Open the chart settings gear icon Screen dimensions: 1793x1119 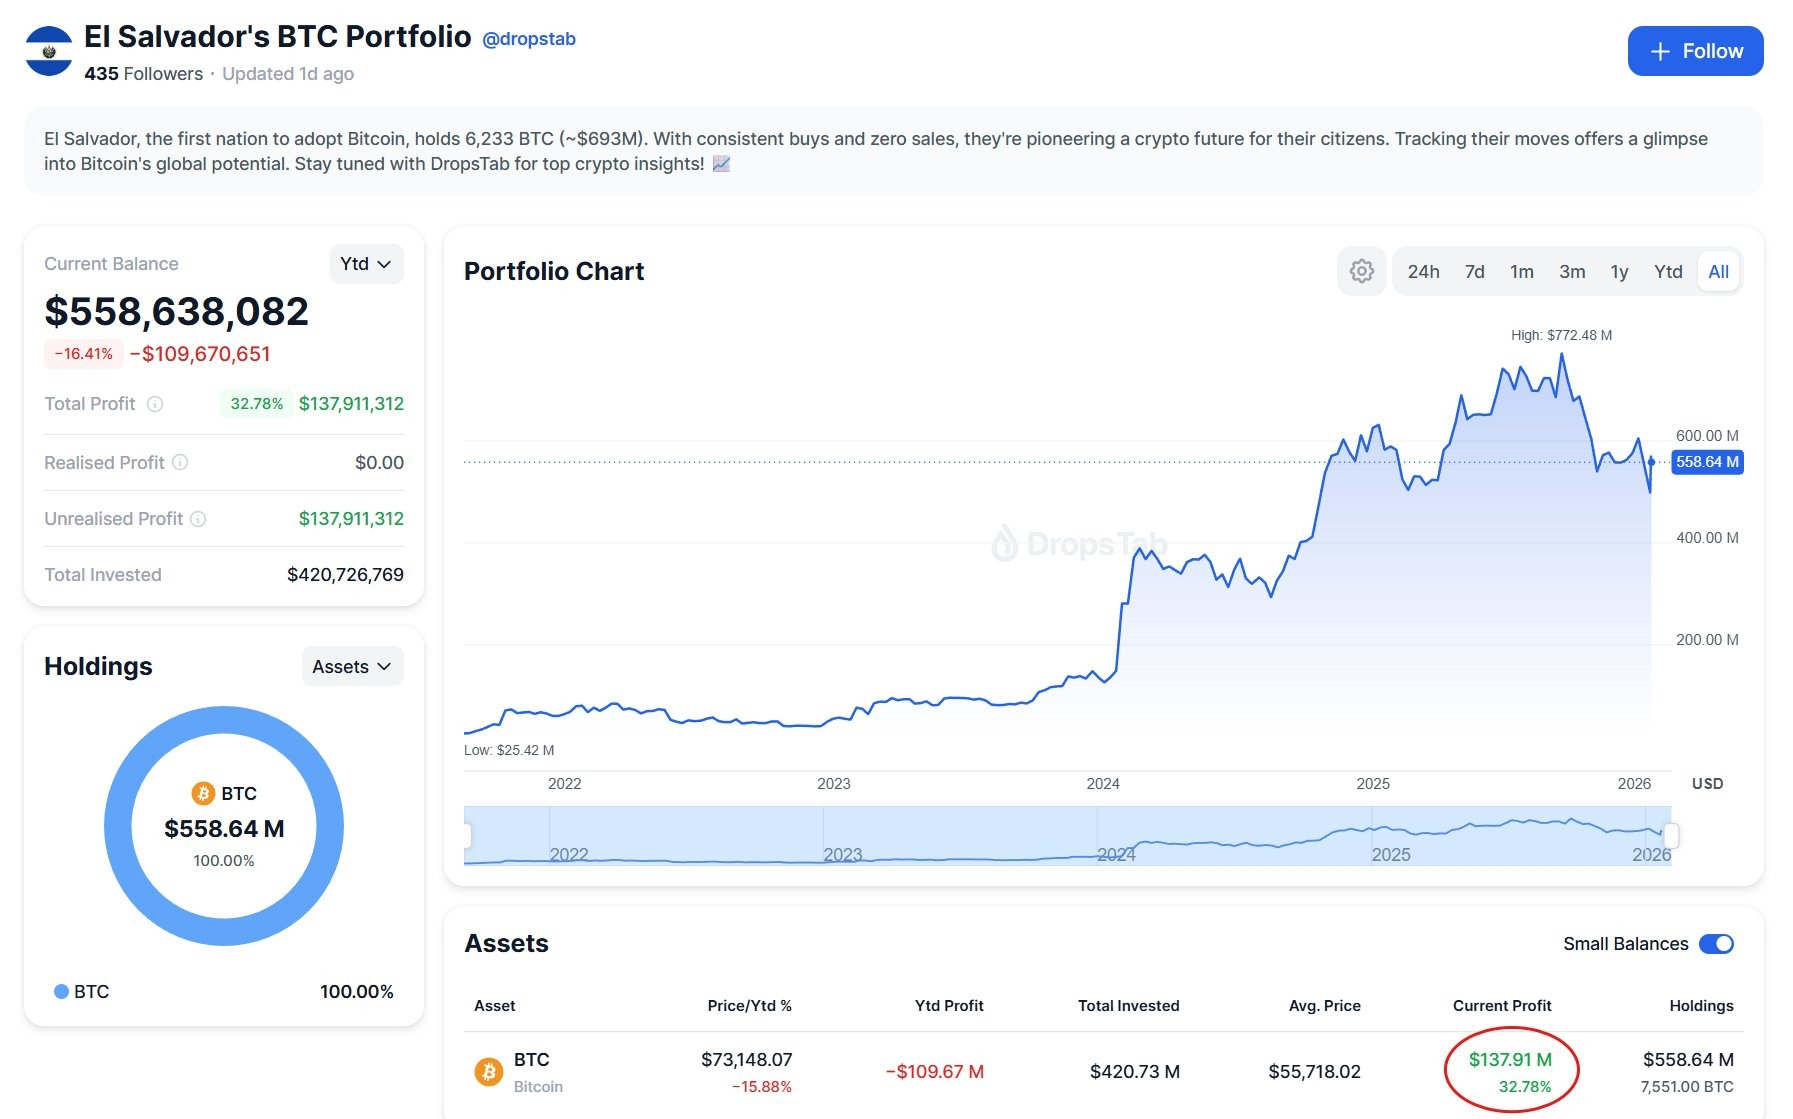pyautogui.click(x=1361, y=271)
